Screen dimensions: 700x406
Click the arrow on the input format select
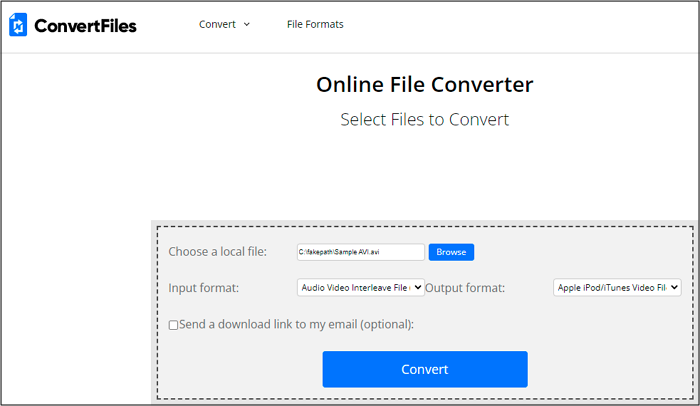pos(418,288)
